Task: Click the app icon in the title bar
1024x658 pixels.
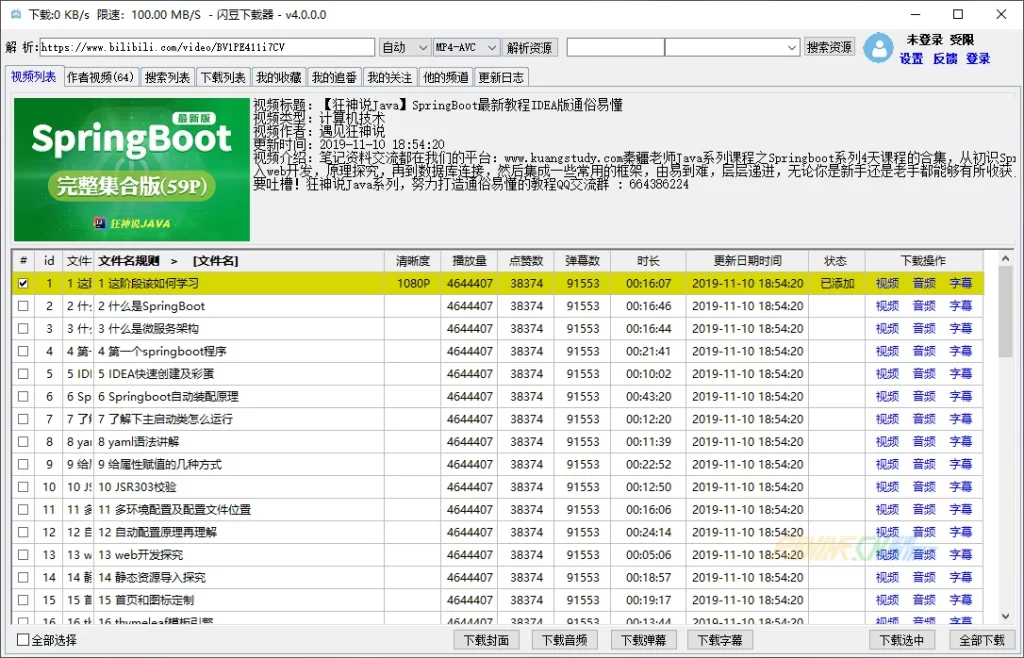Action: click(15, 15)
